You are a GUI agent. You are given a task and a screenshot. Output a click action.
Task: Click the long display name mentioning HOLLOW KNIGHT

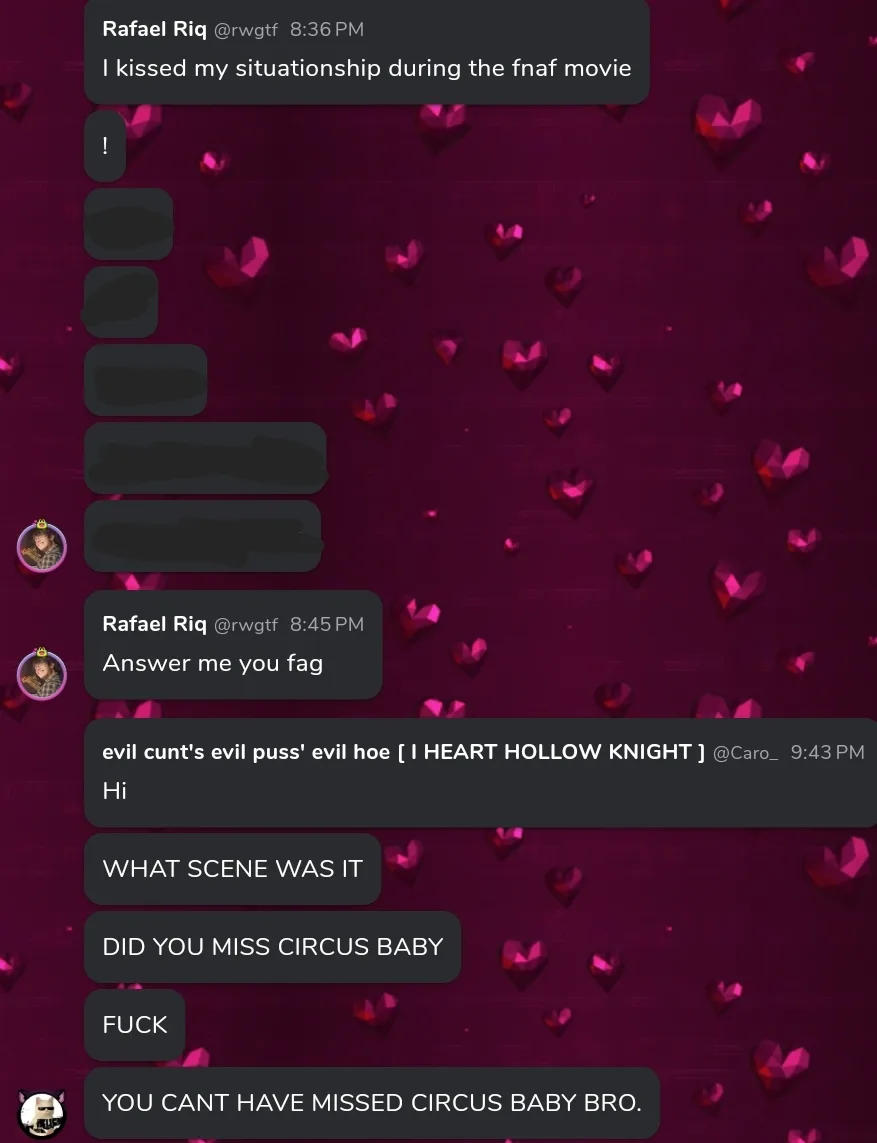point(403,752)
